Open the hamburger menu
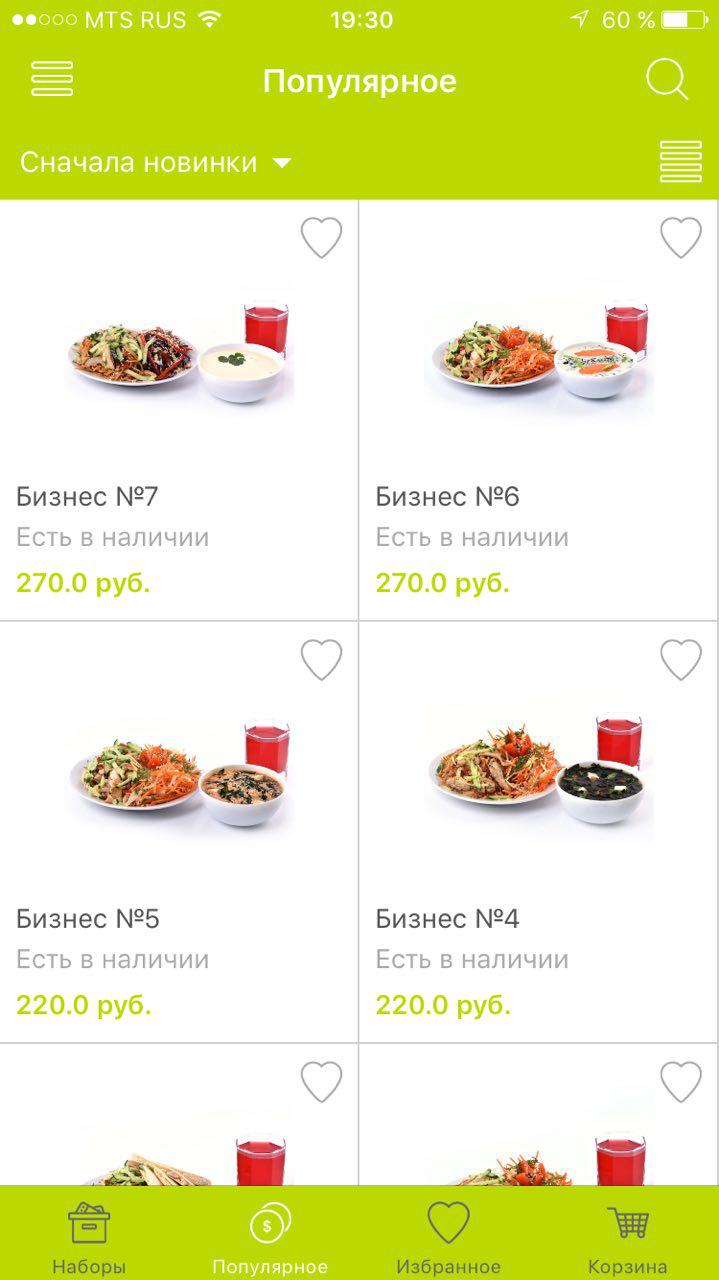The image size is (719, 1280). pos(52,79)
